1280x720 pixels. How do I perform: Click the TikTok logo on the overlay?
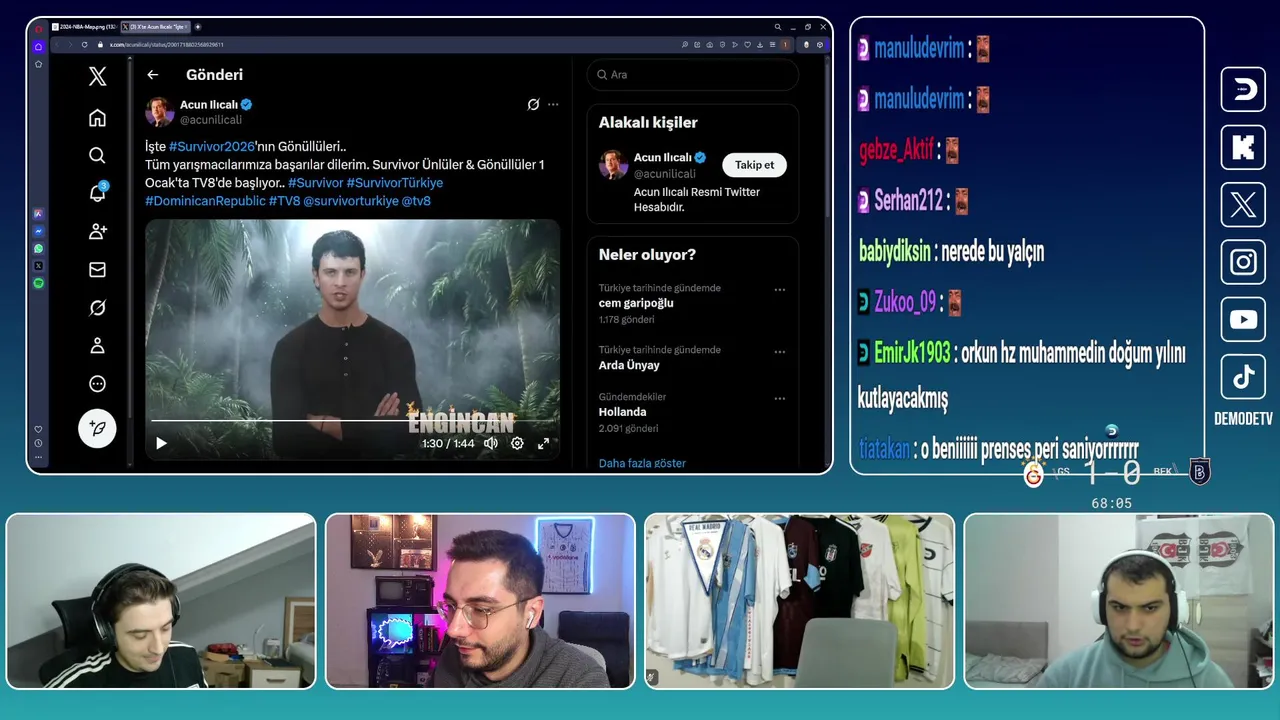(1243, 377)
